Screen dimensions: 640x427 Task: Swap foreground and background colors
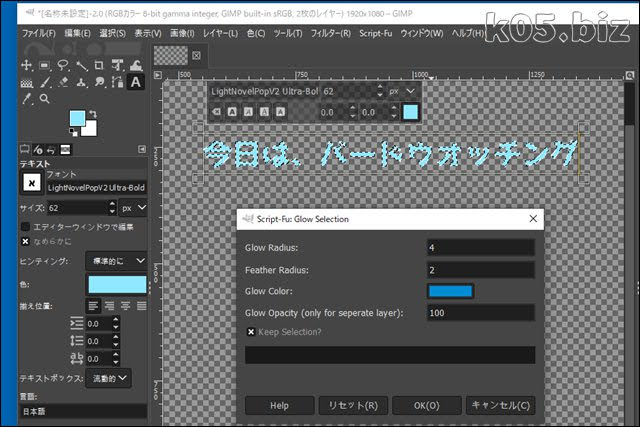click(x=93, y=114)
